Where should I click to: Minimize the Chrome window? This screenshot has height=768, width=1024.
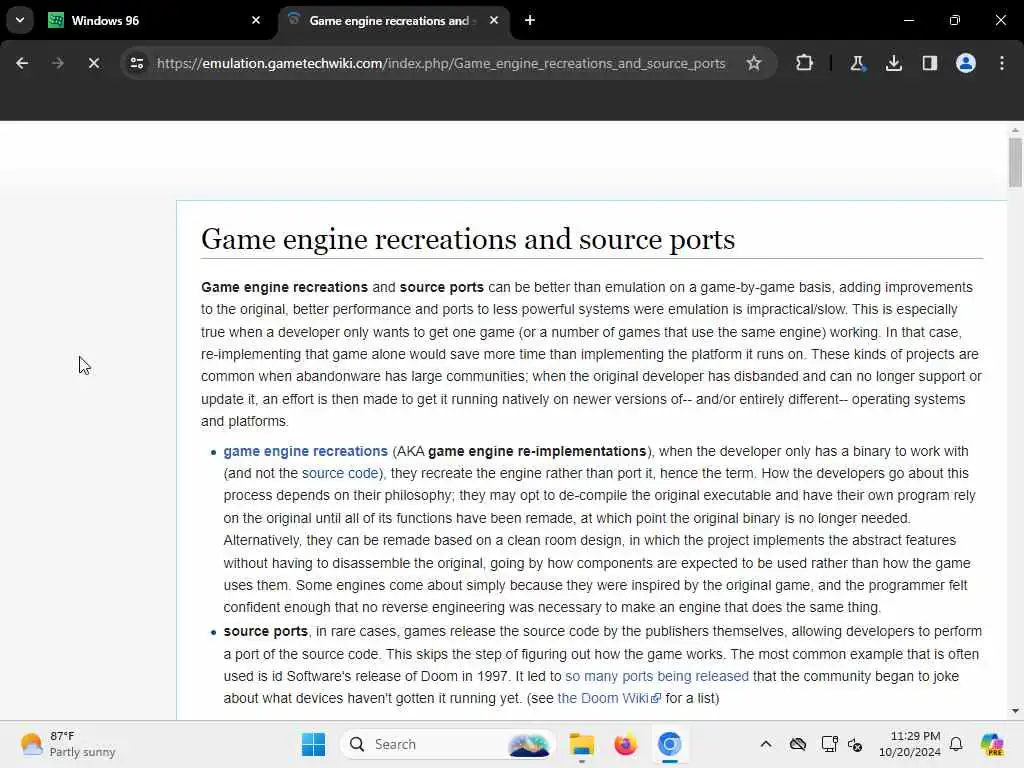908,20
